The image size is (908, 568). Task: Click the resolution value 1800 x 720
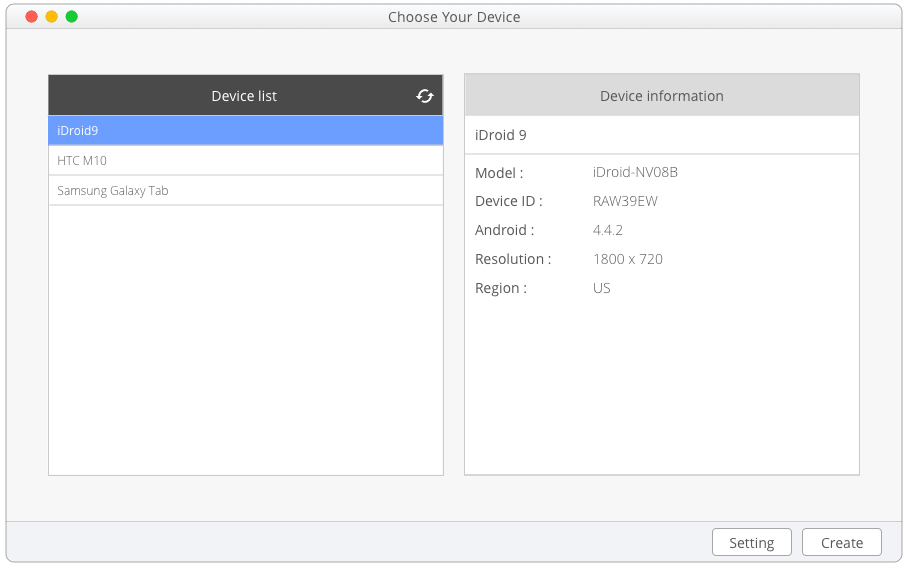click(x=627, y=259)
